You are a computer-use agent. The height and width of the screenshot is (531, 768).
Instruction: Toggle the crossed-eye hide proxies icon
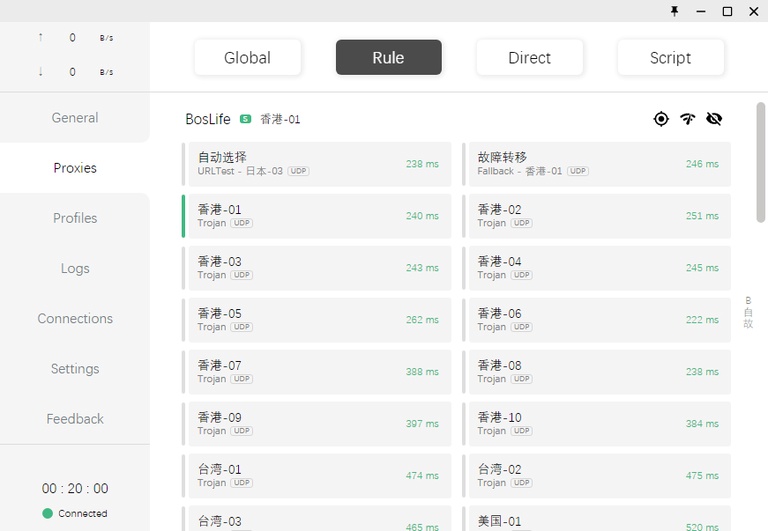coord(714,119)
